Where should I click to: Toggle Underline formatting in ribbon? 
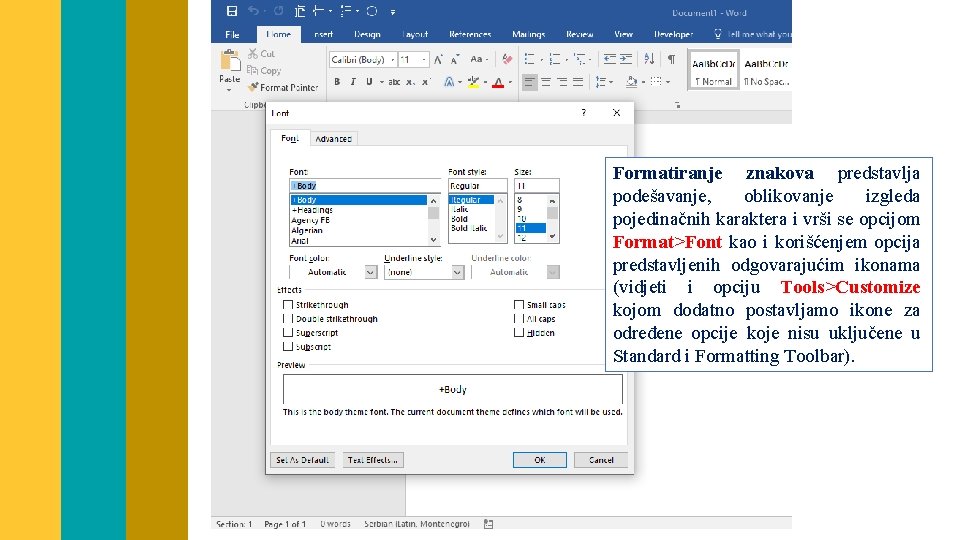(x=369, y=81)
